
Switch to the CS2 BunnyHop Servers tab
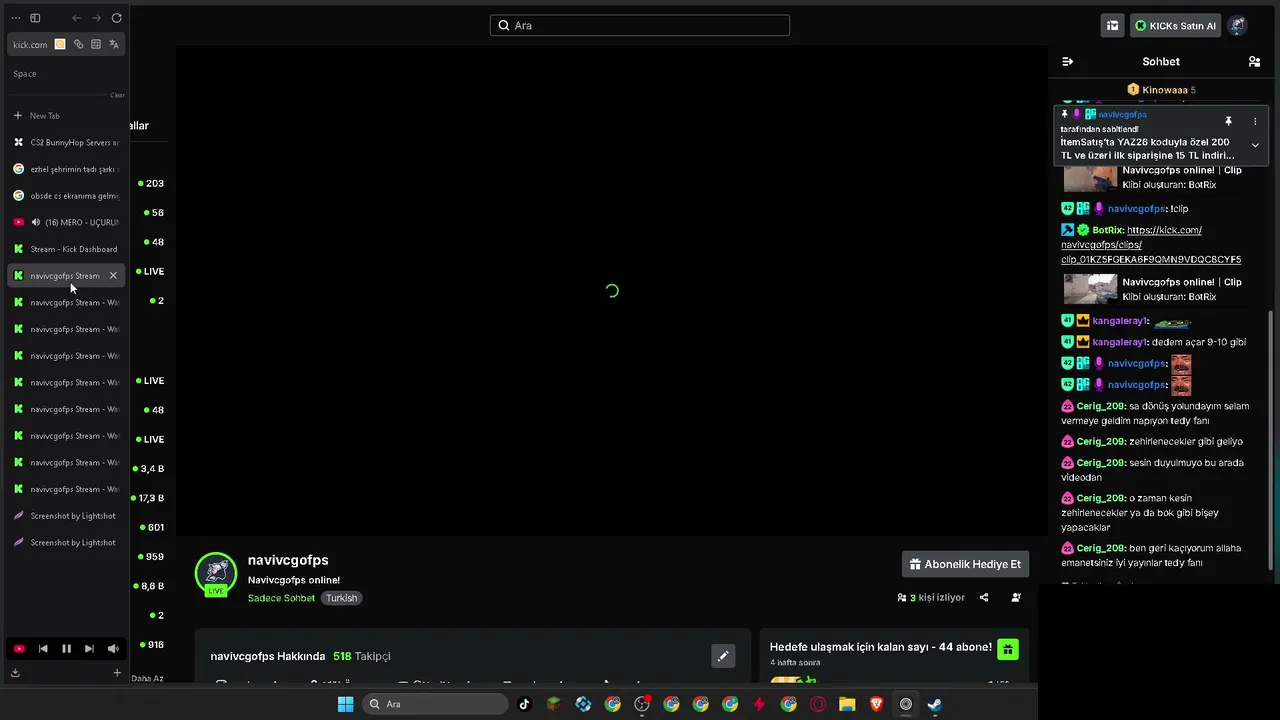click(x=65, y=143)
